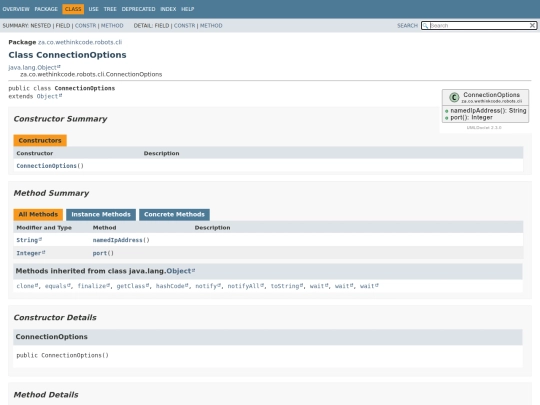Open the Deprecated navigation item
The image size is (540, 405).
[138, 9]
